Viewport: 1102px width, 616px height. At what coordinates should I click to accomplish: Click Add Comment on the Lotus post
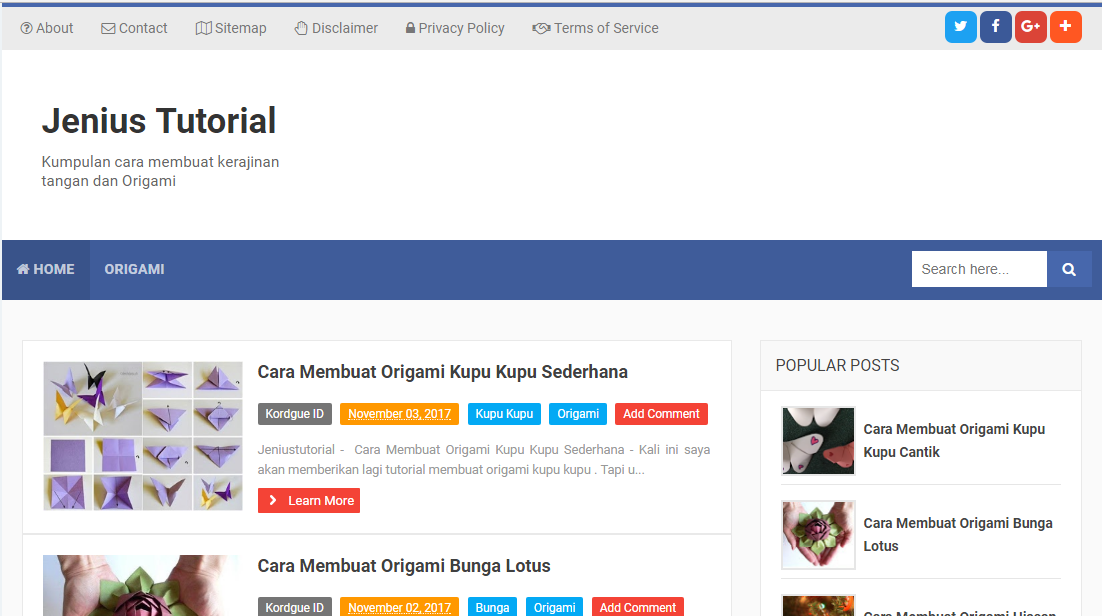coord(637,608)
